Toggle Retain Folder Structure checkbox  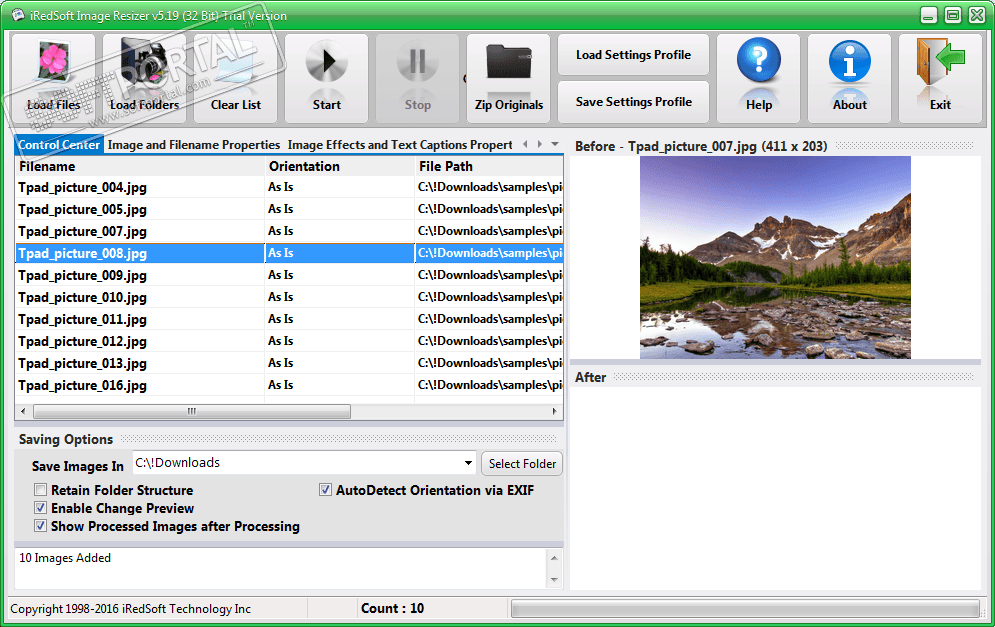41,490
